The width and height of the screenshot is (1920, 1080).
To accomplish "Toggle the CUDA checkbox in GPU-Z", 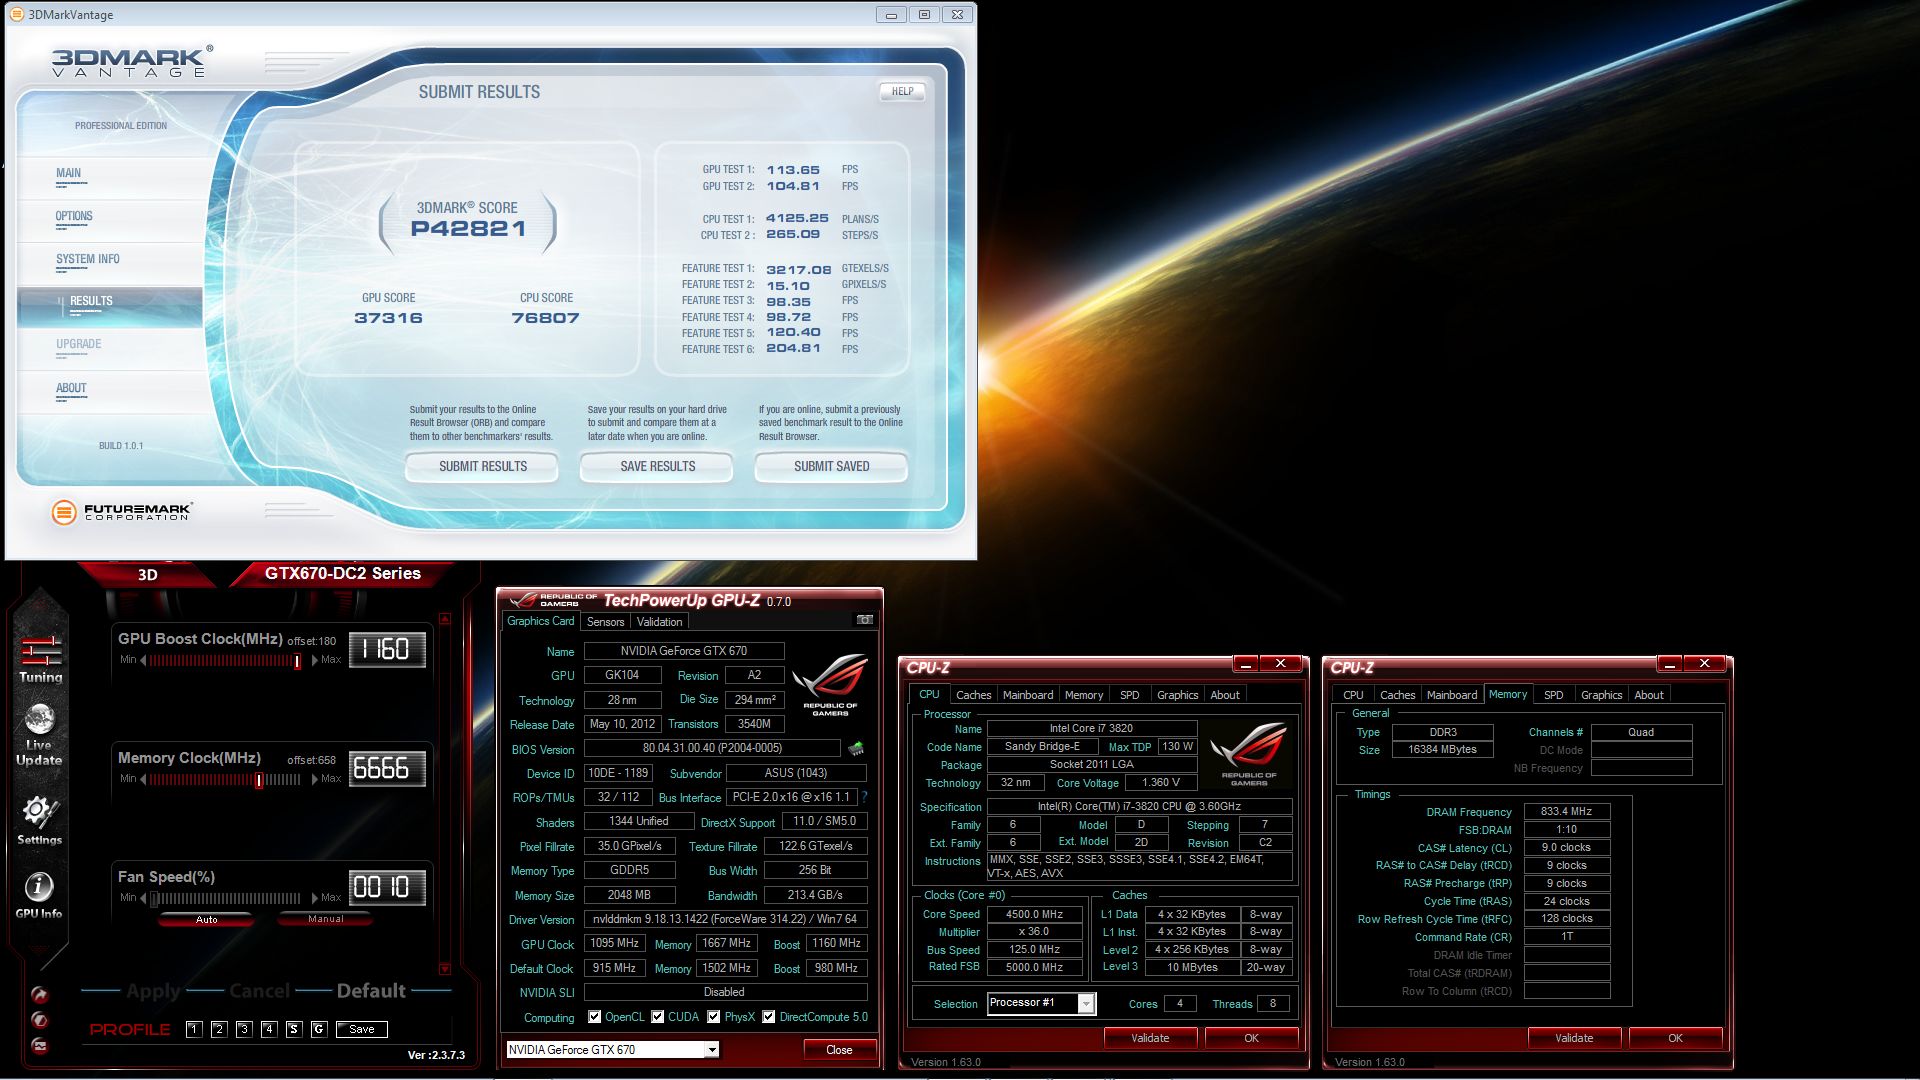I will click(658, 1017).
